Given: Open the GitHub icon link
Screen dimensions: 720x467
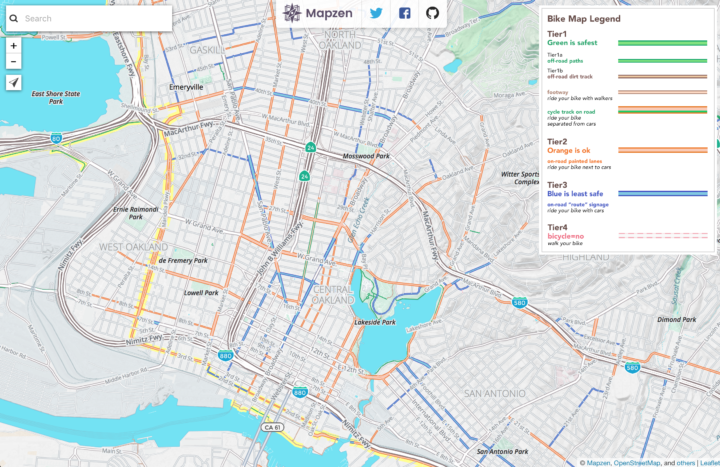Looking at the screenshot, I should click(433, 13).
